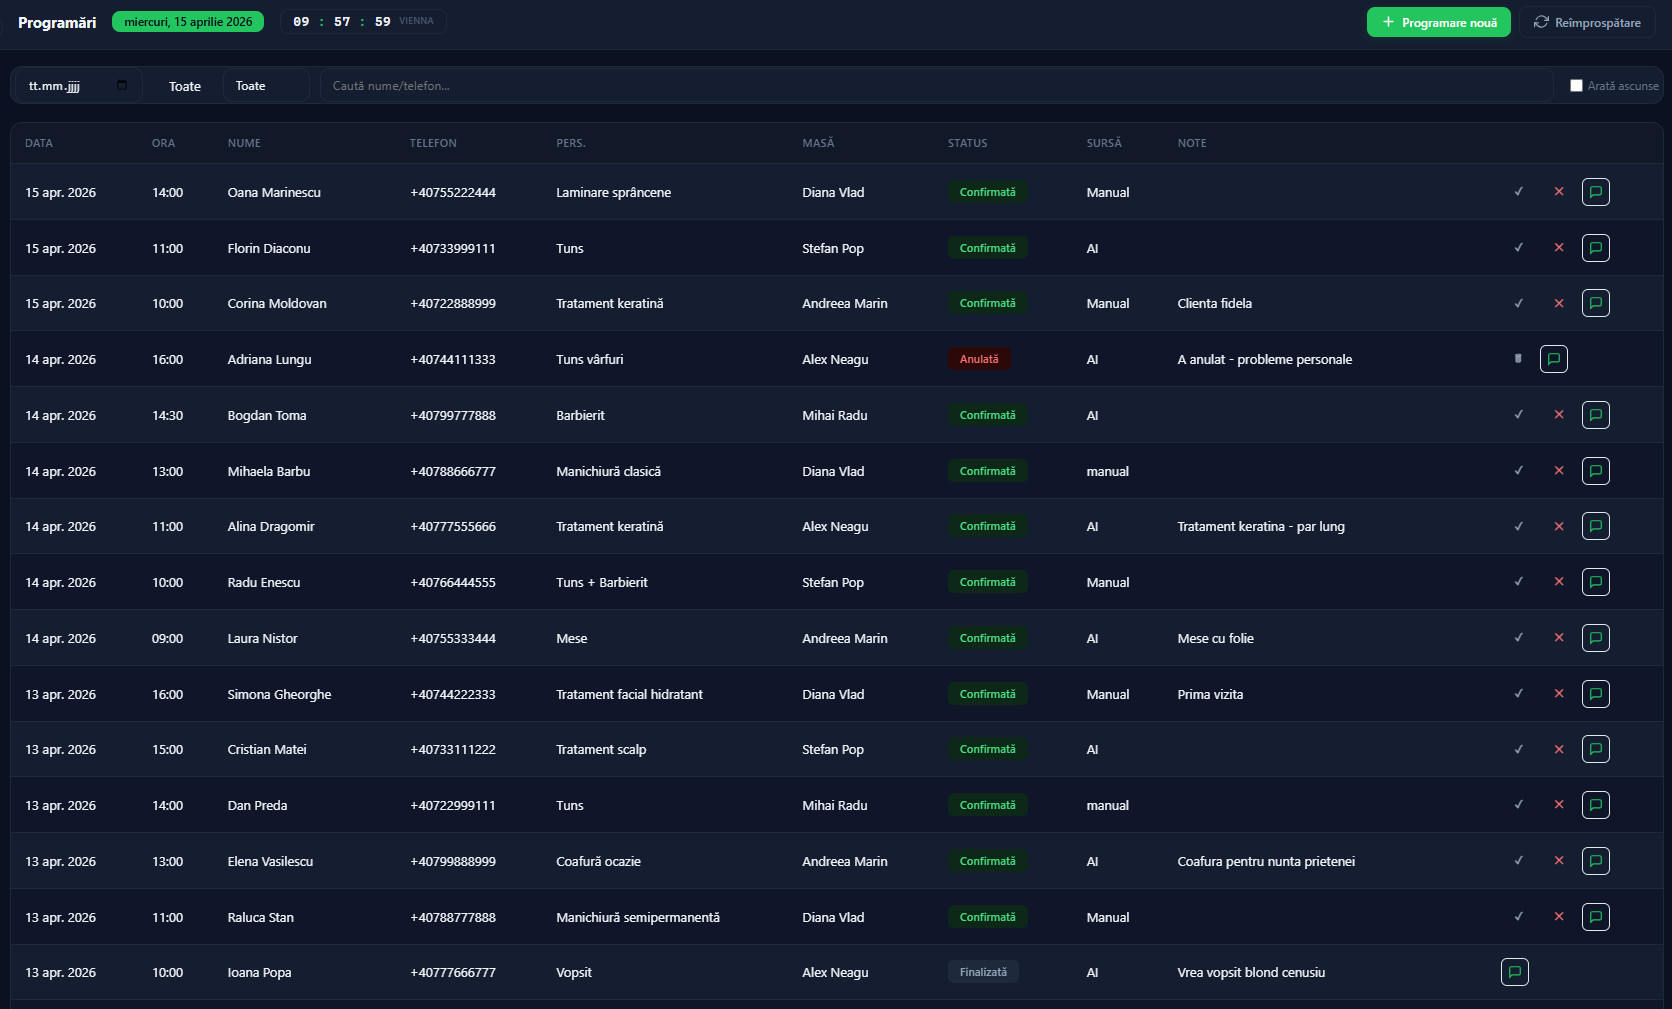
Task: Open message icon for Corina Moldovan
Action: (1595, 303)
